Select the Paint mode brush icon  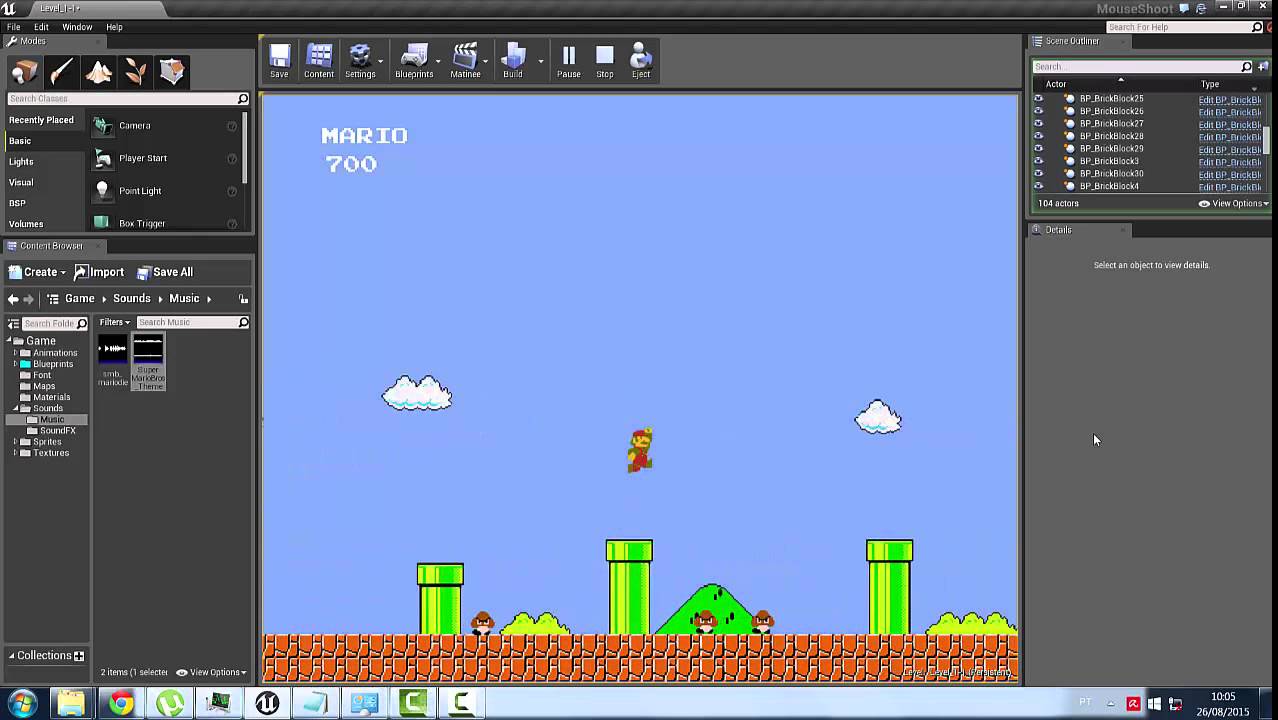point(61,71)
